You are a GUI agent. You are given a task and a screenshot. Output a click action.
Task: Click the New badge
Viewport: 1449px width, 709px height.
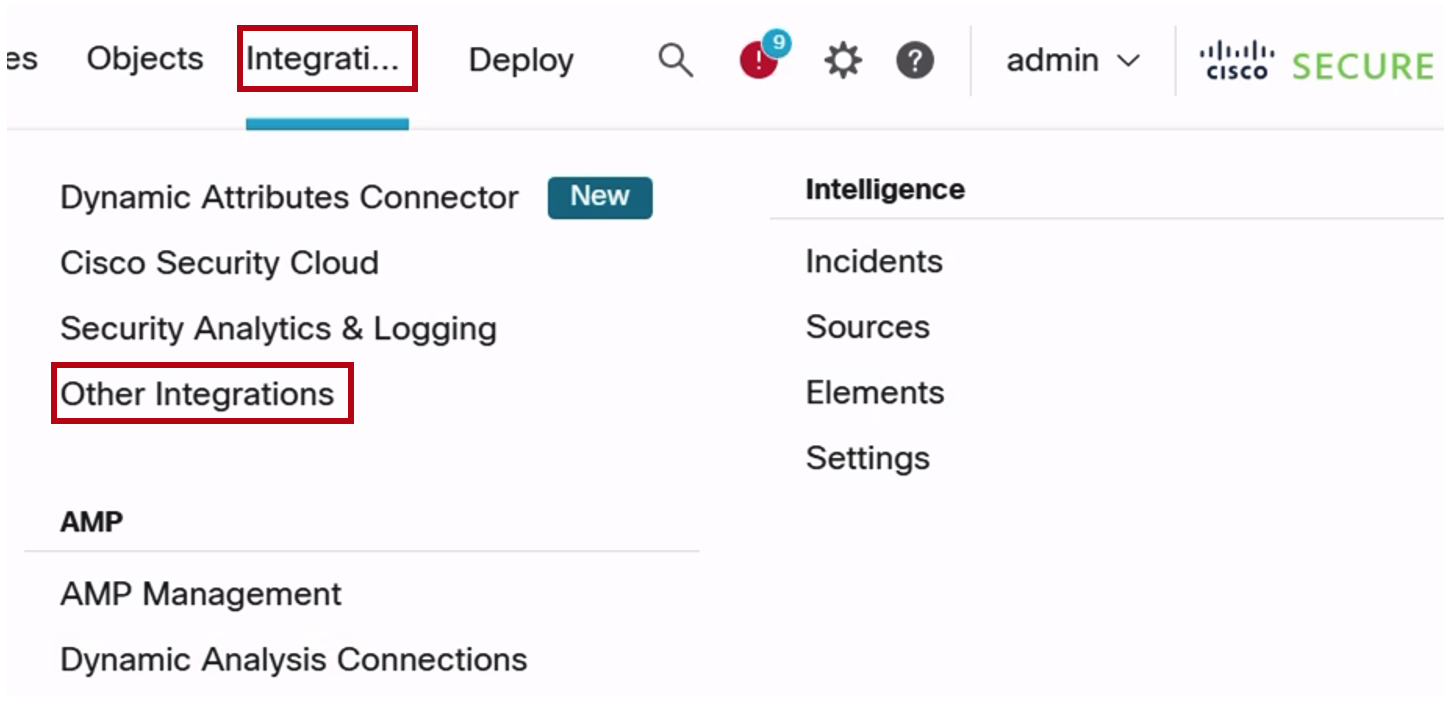600,197
